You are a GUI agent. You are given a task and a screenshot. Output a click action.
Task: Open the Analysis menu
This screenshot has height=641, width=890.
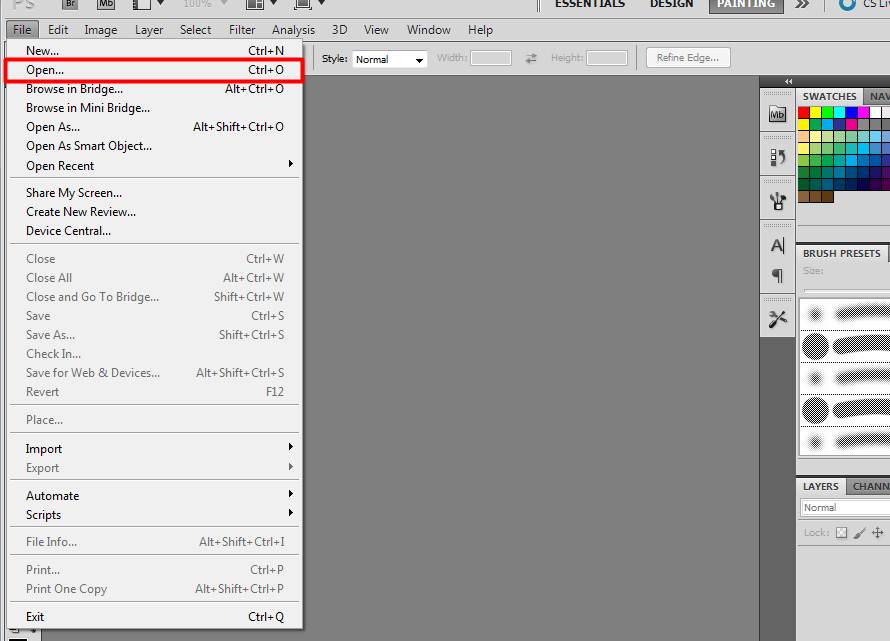click(293, 30)
